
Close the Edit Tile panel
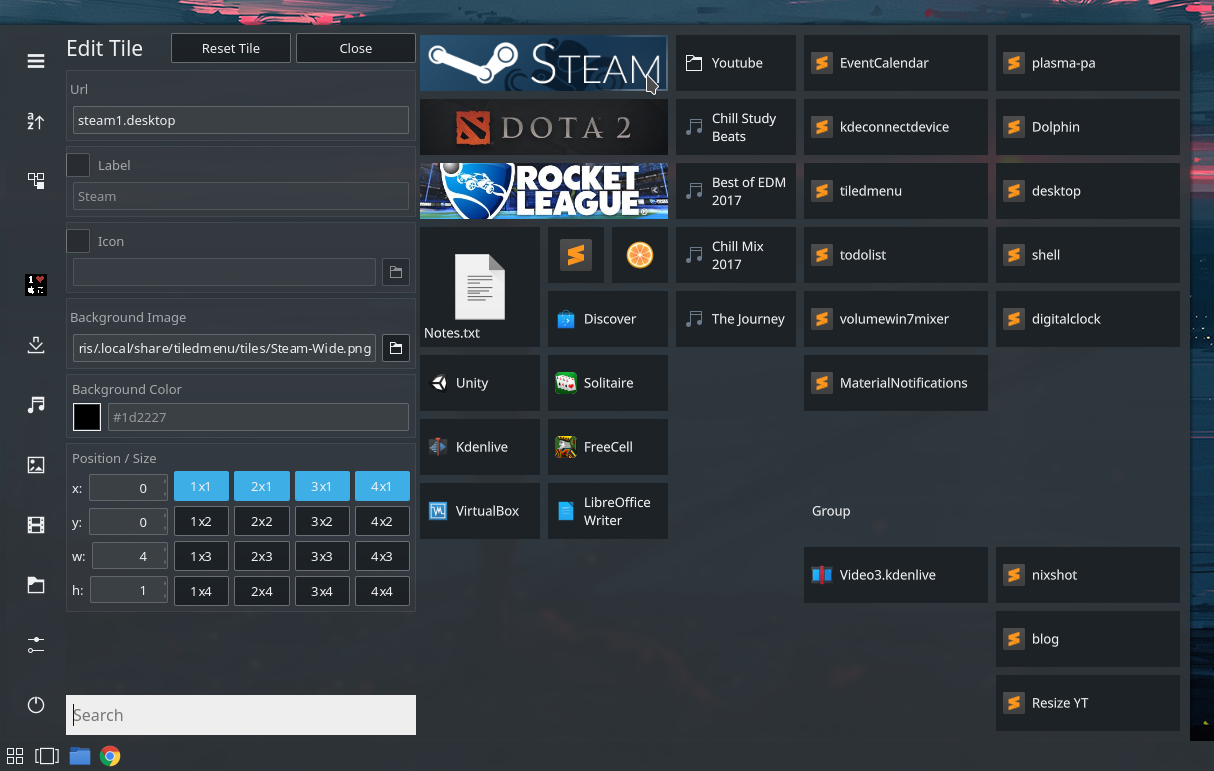point(356,48)
